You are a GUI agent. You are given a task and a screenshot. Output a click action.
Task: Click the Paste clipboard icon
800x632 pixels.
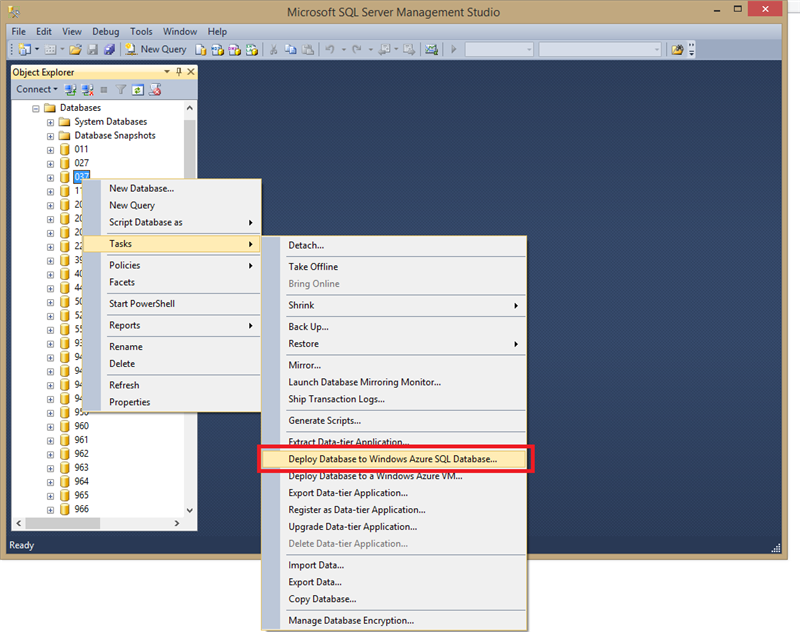tap(308, 49)
